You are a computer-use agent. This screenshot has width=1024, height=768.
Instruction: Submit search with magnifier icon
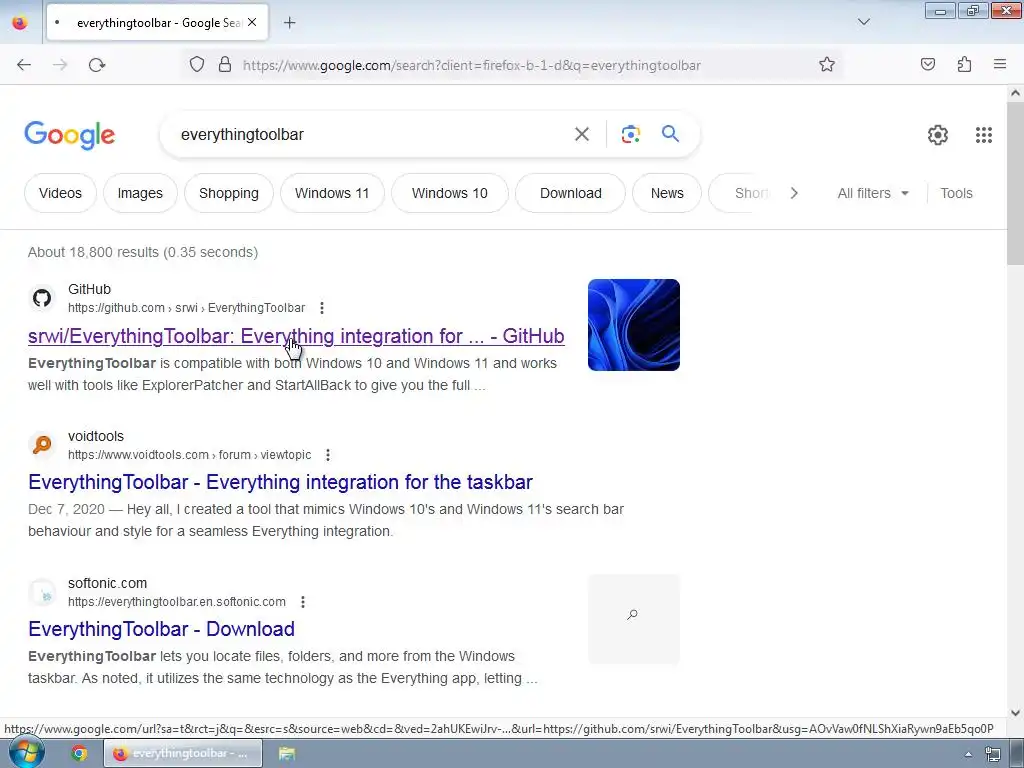671,134
